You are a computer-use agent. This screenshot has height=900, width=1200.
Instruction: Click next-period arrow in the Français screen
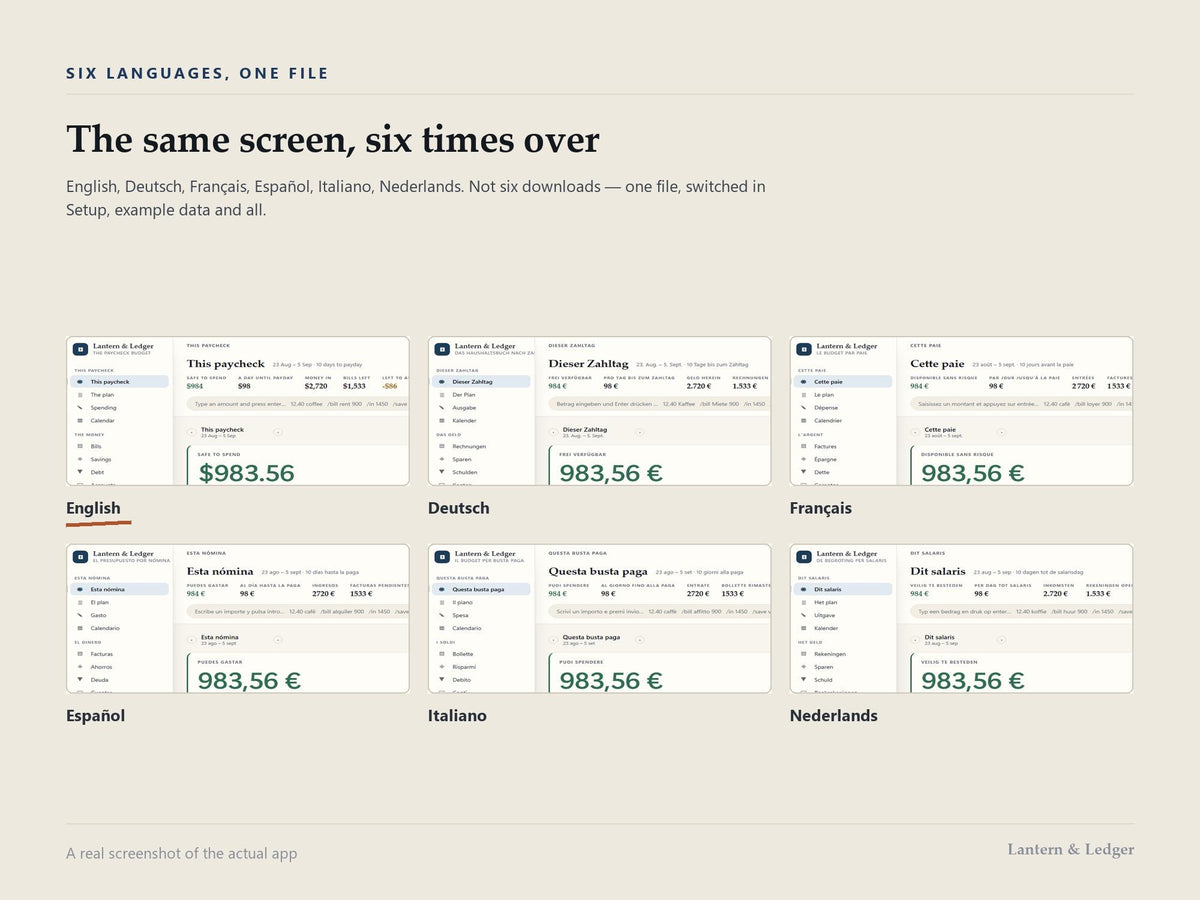(1002, 432)
